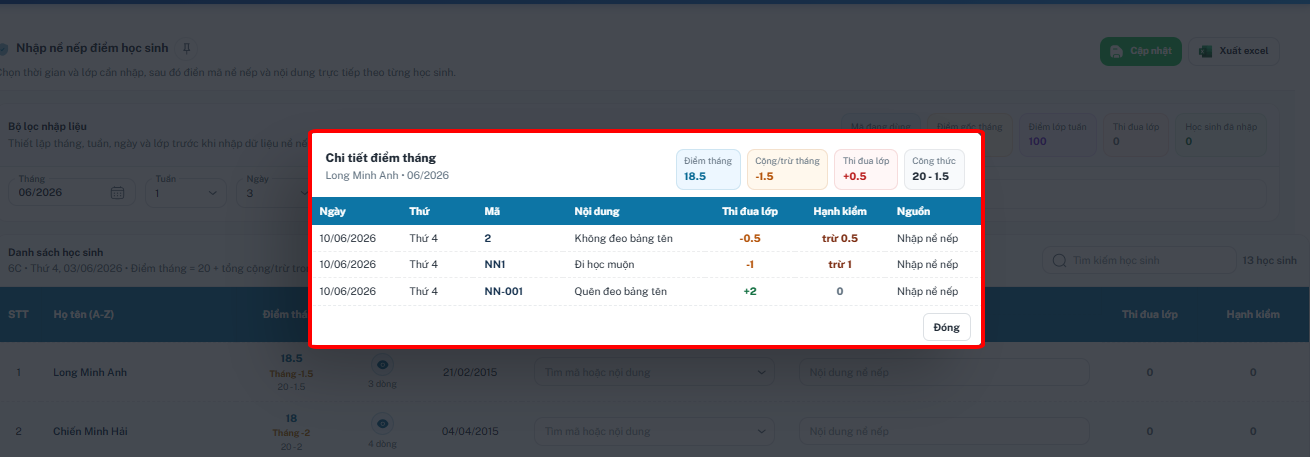The width and height of the screenshot is (1310, 457).
Task: Click the pin icon beside the page title
Action: point(186,48)
